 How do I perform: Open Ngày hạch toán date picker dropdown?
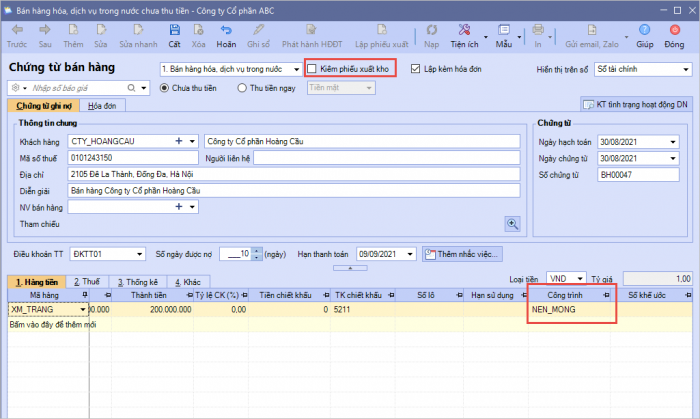671,142
